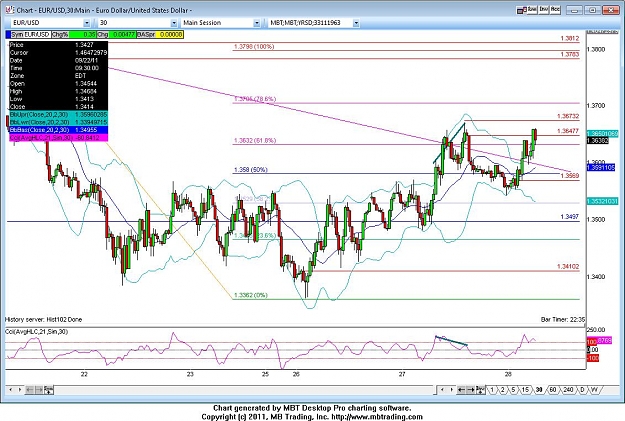The width and height of the screenshot is (625, 421).
Task: Click the small right triangle beside the interval tabs
Action: pyautogui.click(x=452, y=390)
